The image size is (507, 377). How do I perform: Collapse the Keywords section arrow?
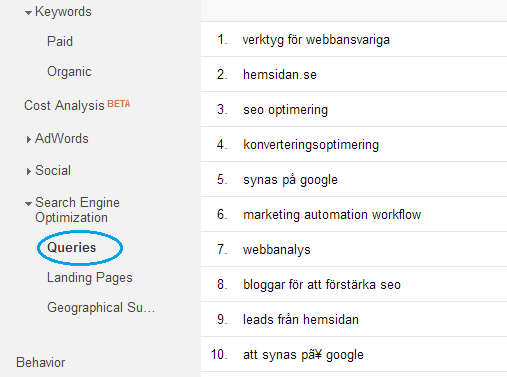28,13
